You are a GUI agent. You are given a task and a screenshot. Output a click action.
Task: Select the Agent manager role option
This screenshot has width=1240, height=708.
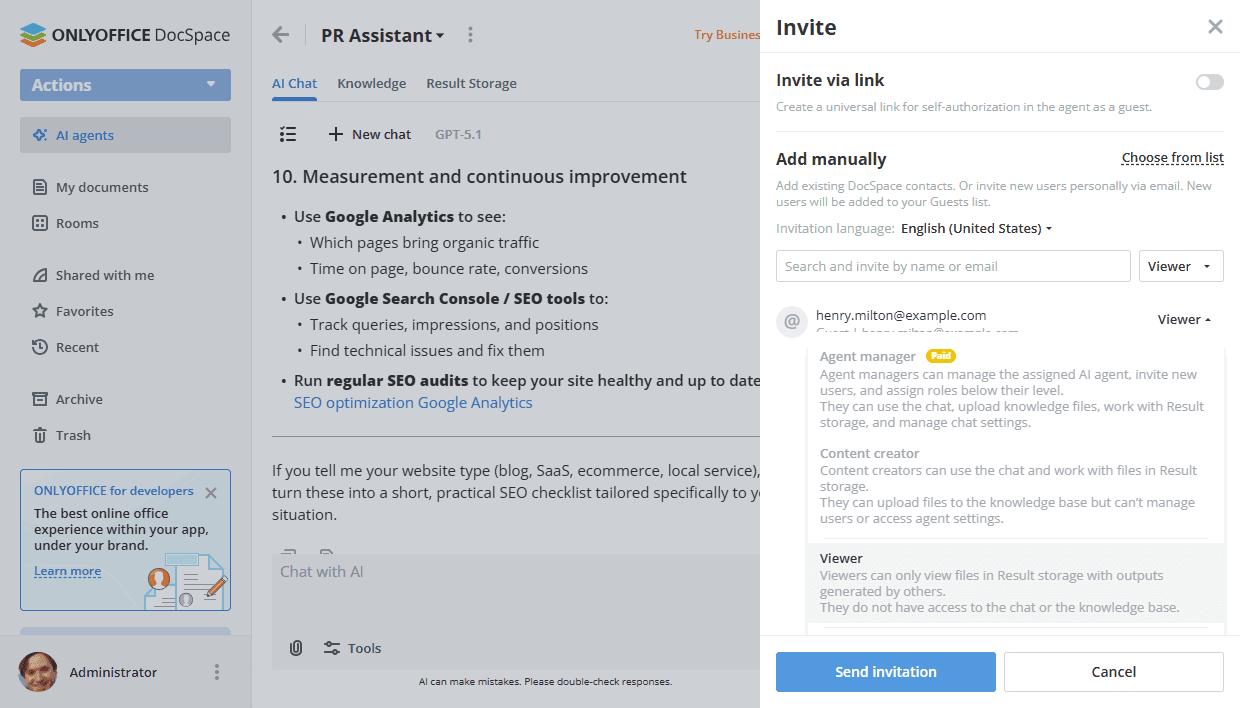click(x=868, y=356)
